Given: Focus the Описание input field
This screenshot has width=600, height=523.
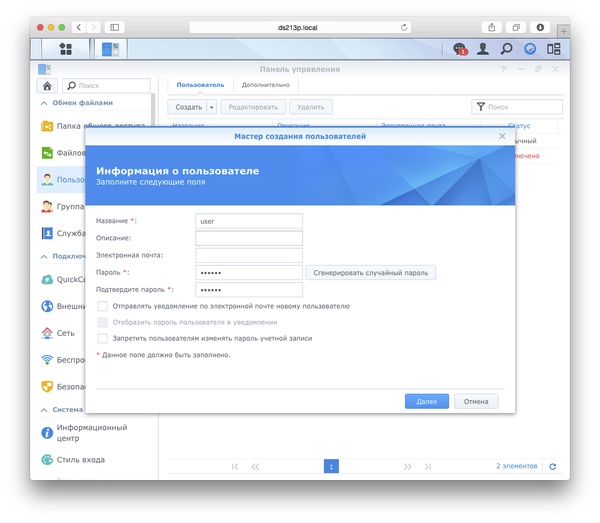Looking at the screenshot, I should 249,238.
